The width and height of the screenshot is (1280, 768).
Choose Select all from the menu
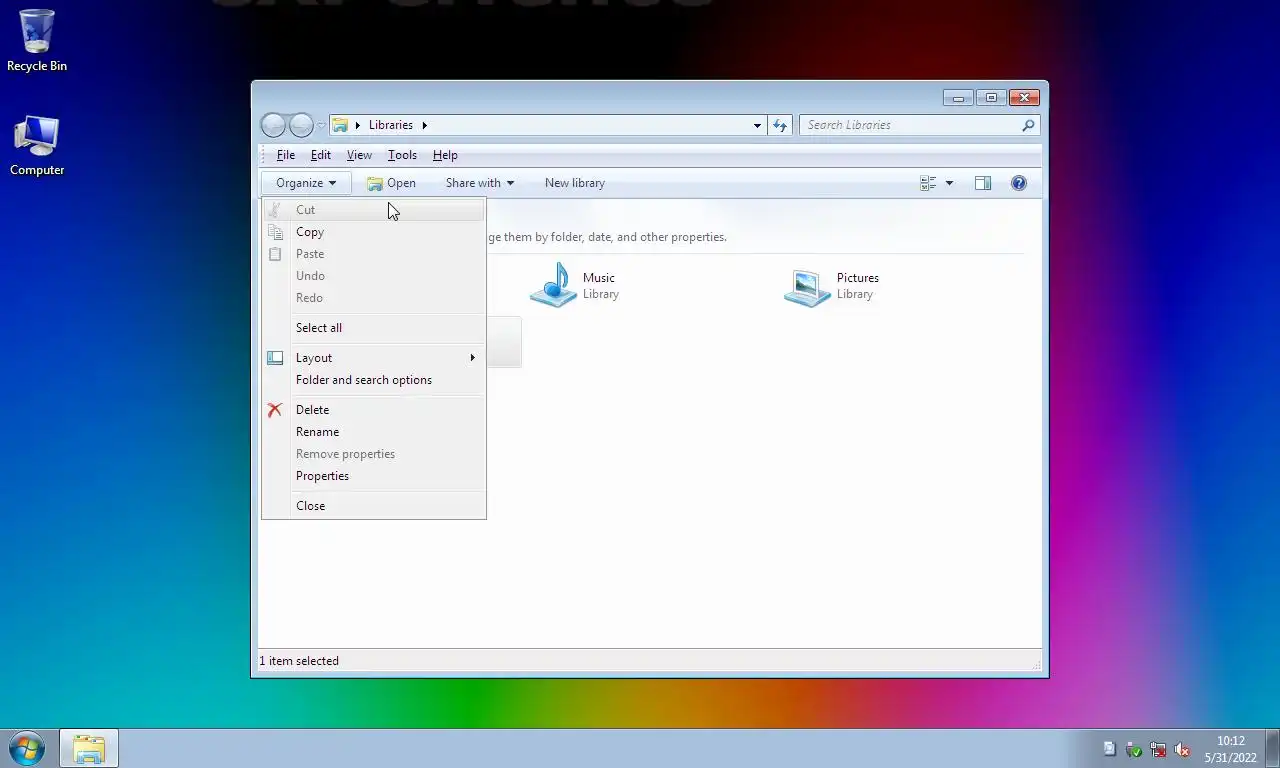[373, 328]
